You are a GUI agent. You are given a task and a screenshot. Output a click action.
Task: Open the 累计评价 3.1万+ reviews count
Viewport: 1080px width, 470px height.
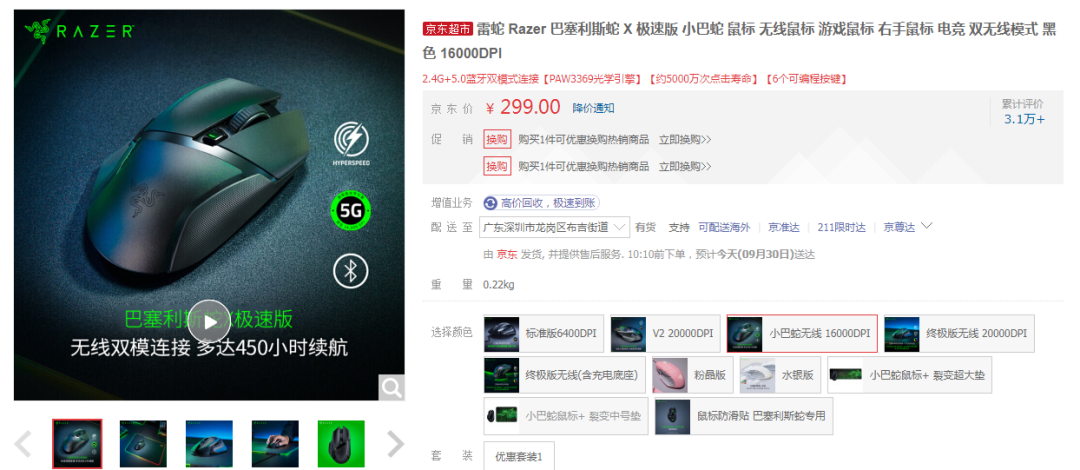[x=1023, y=112]
